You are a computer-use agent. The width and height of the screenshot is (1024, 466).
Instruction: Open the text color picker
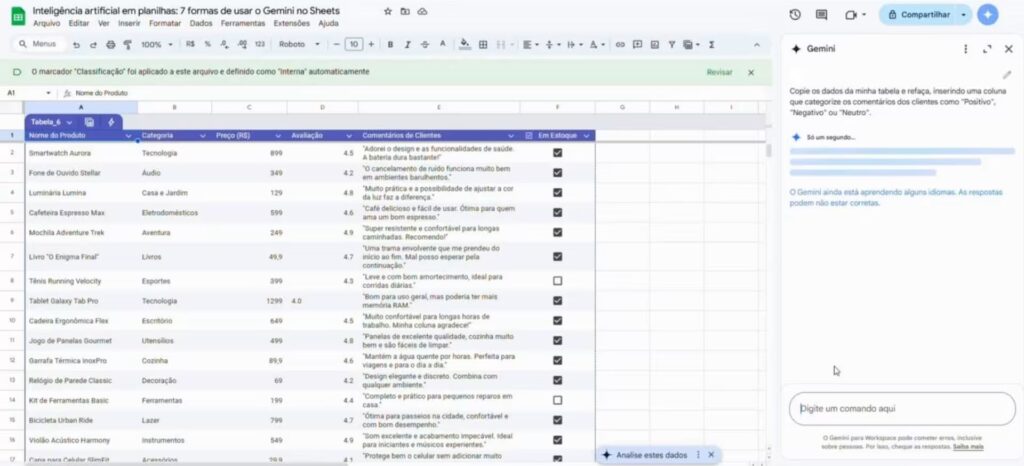point(442,44)
